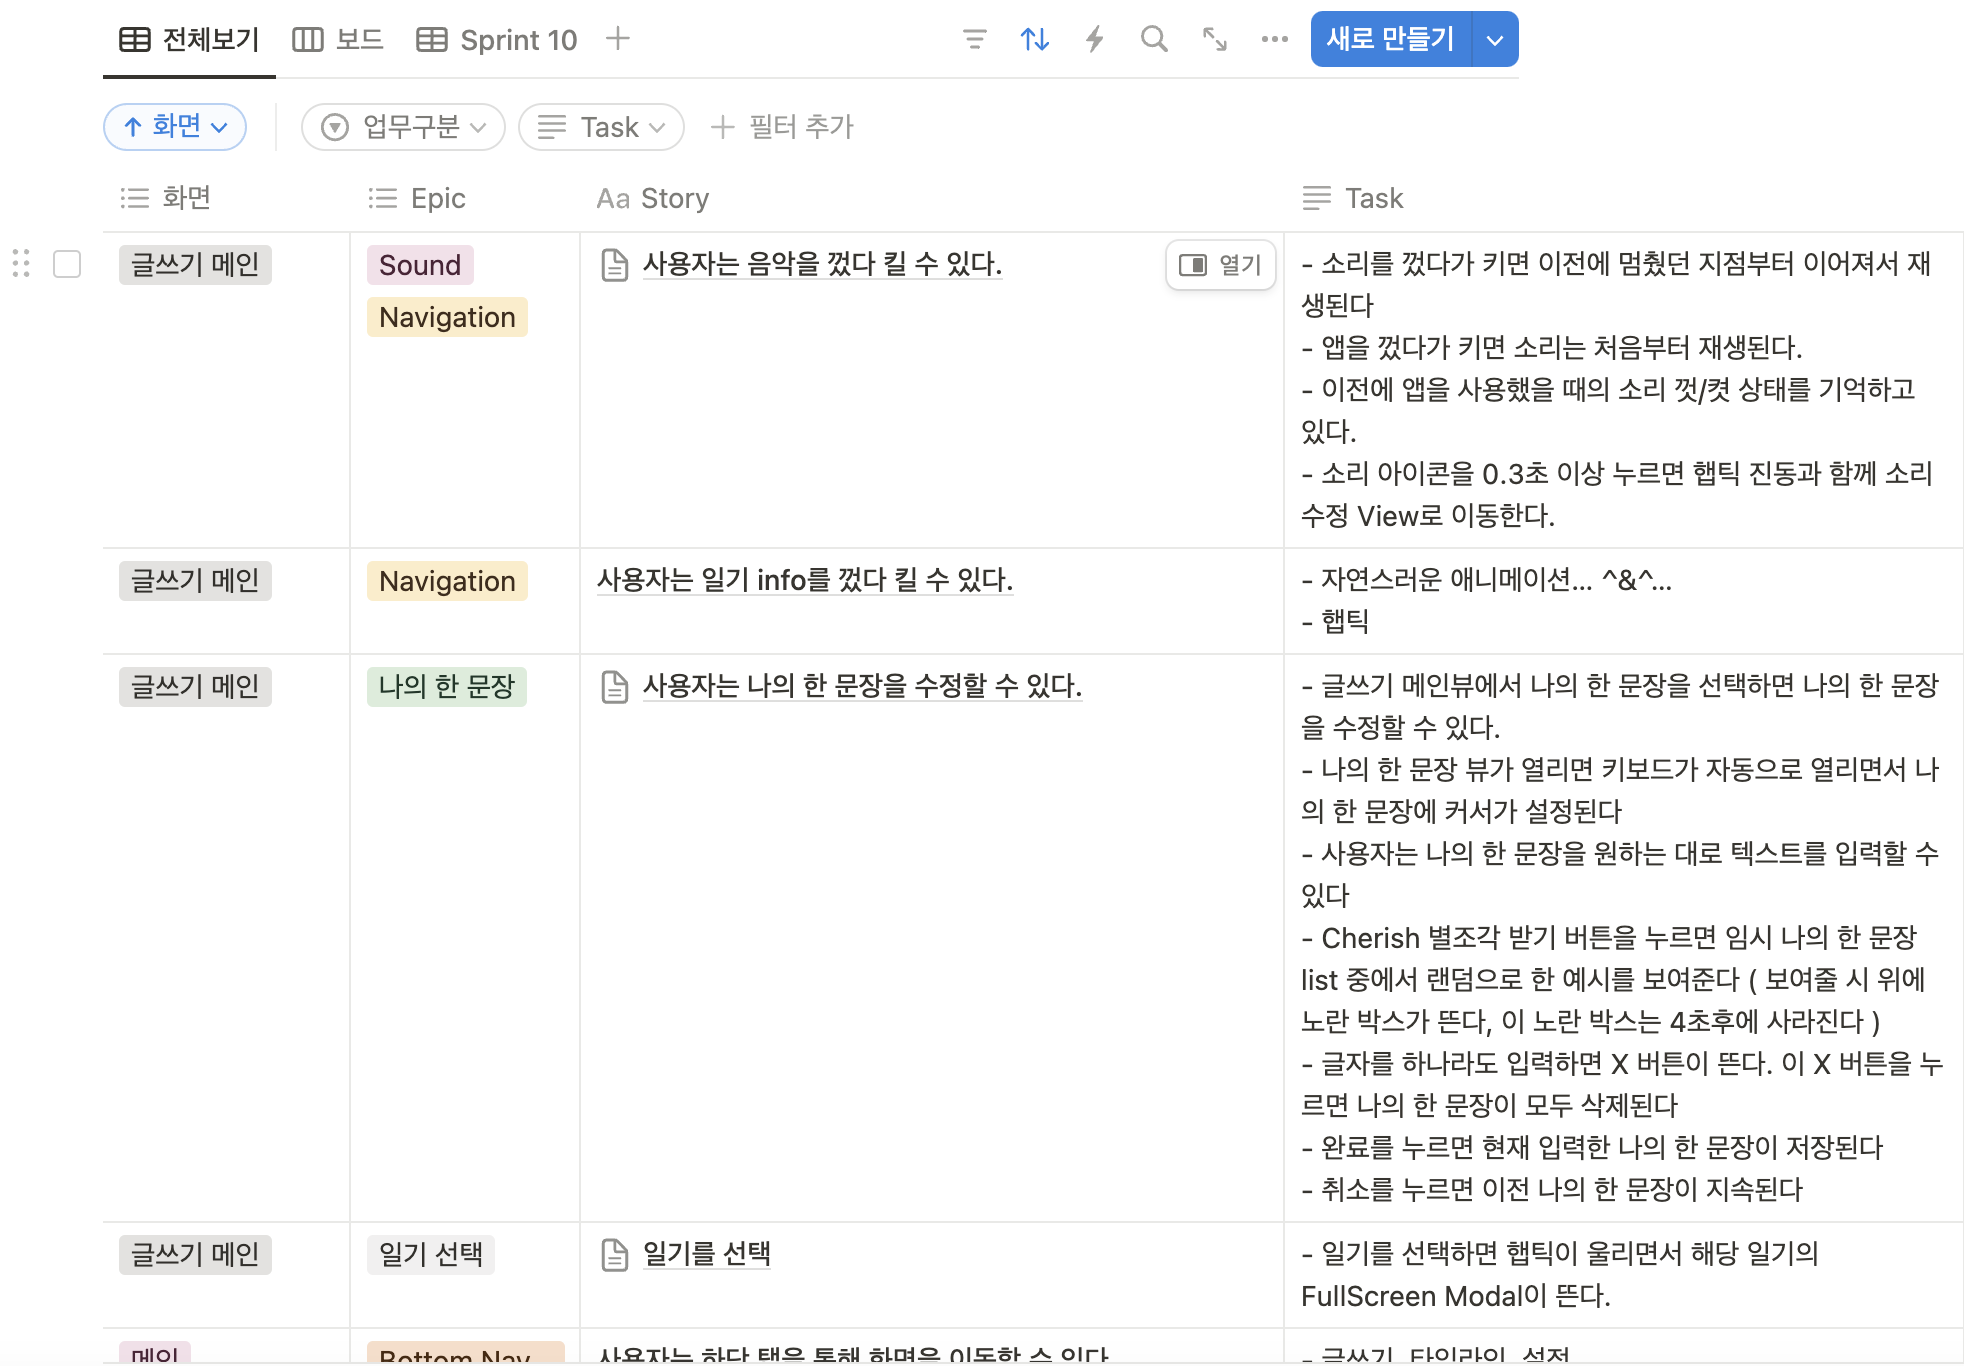Open the Task filter dropdown
Screen dimensions: 1964x1366
click(x=601, y=127)
